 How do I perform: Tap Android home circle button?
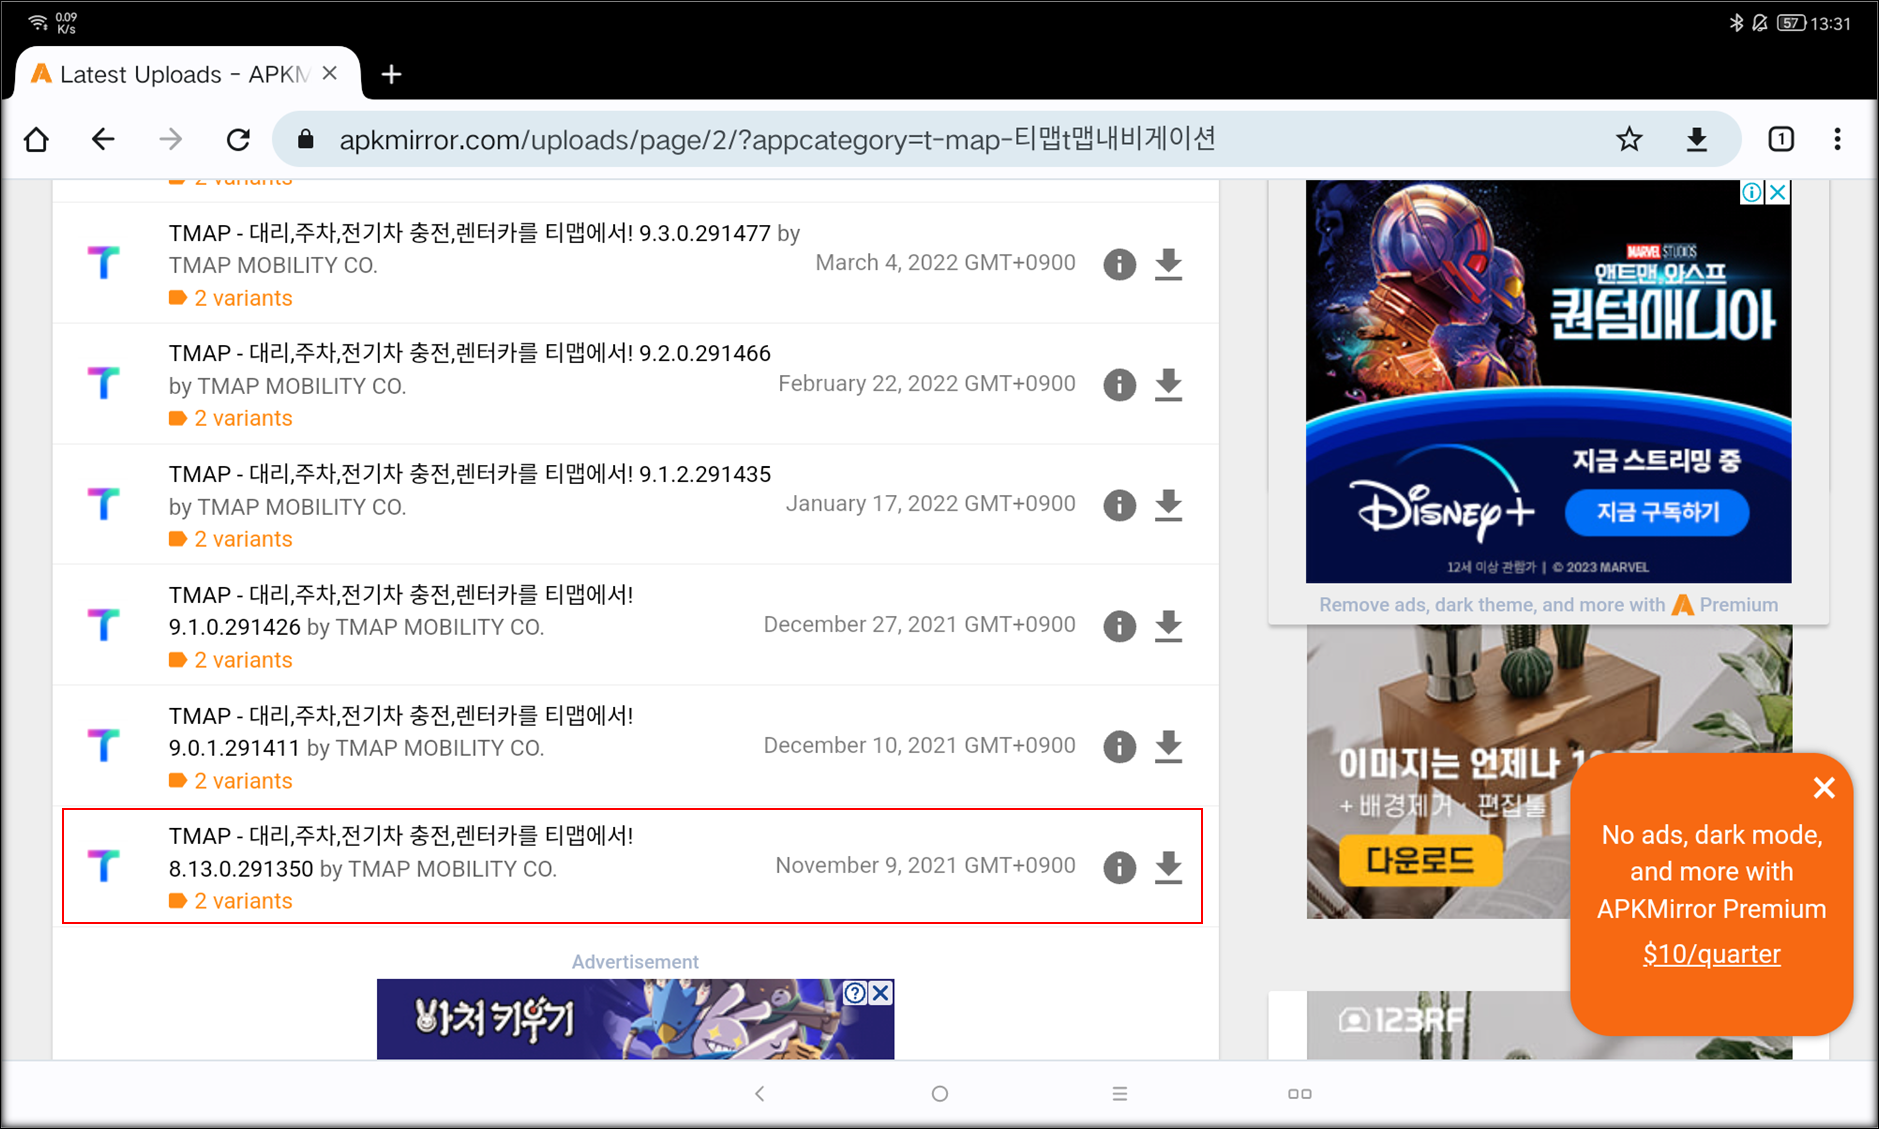pyautogui.click(x=940, y=1094)
